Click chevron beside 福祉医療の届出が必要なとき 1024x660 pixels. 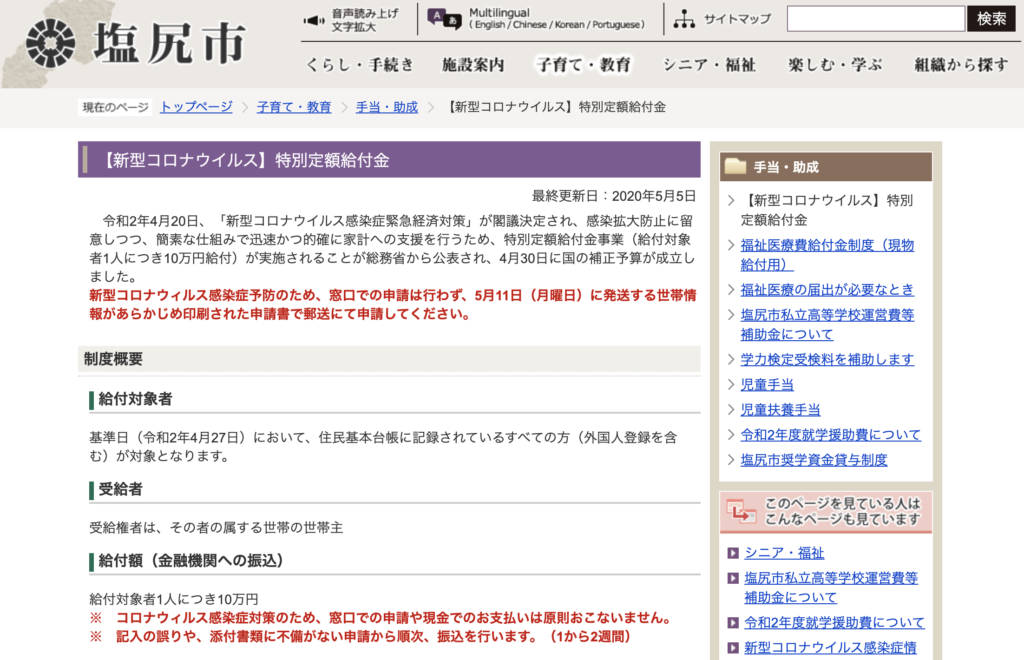[x=731, y=289]
